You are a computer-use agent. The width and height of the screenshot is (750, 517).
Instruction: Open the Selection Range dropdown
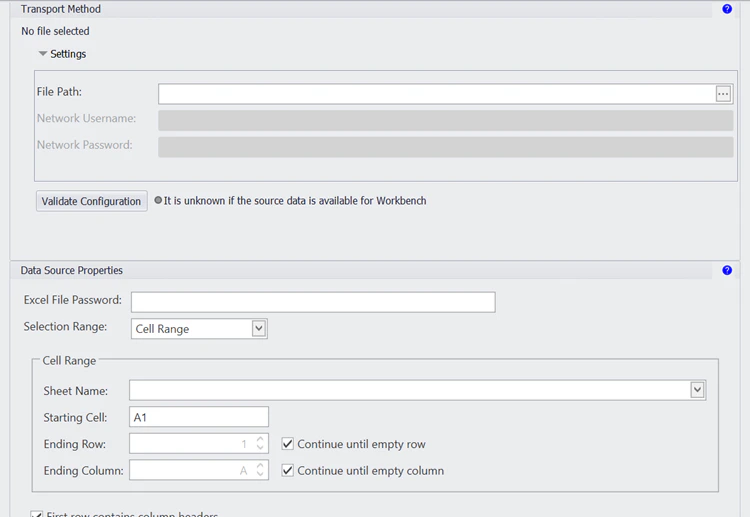coord(259,329)
